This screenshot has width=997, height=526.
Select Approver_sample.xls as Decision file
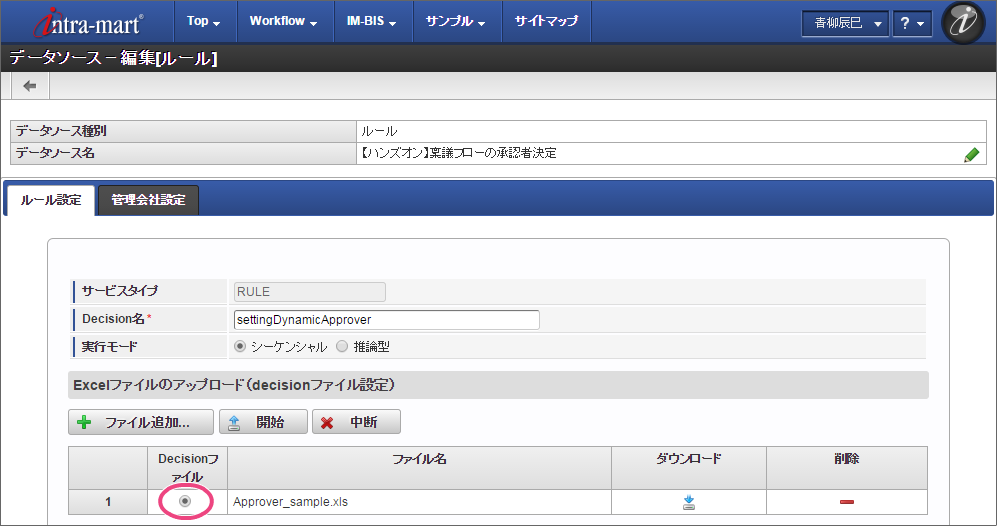click(x=185, y=501)
